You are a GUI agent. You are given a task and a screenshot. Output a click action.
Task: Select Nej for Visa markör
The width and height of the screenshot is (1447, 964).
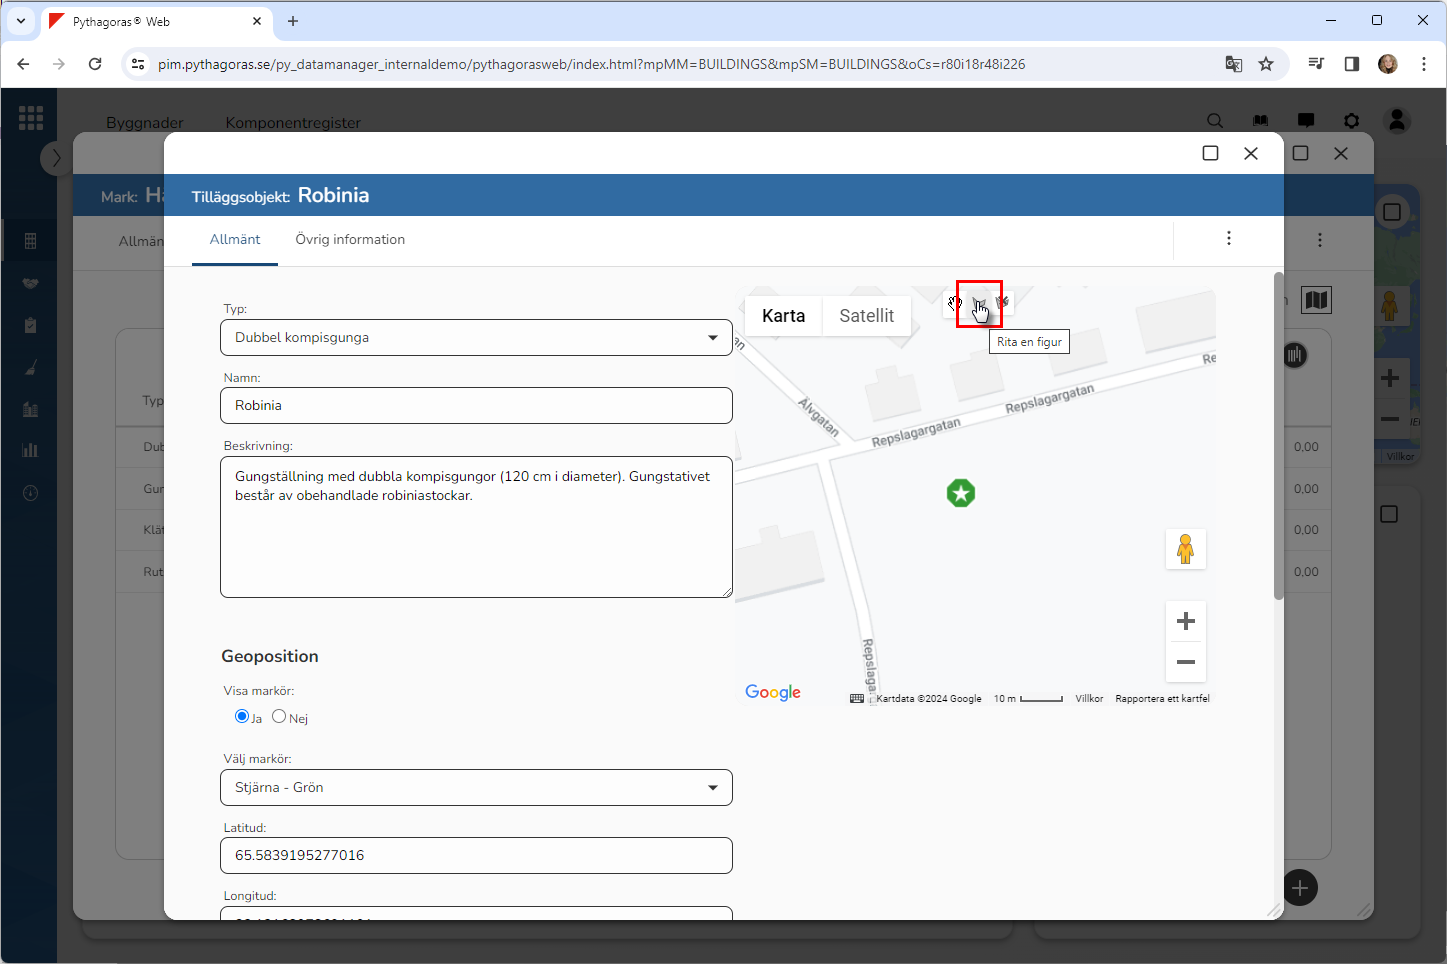[x=279, y=716]
